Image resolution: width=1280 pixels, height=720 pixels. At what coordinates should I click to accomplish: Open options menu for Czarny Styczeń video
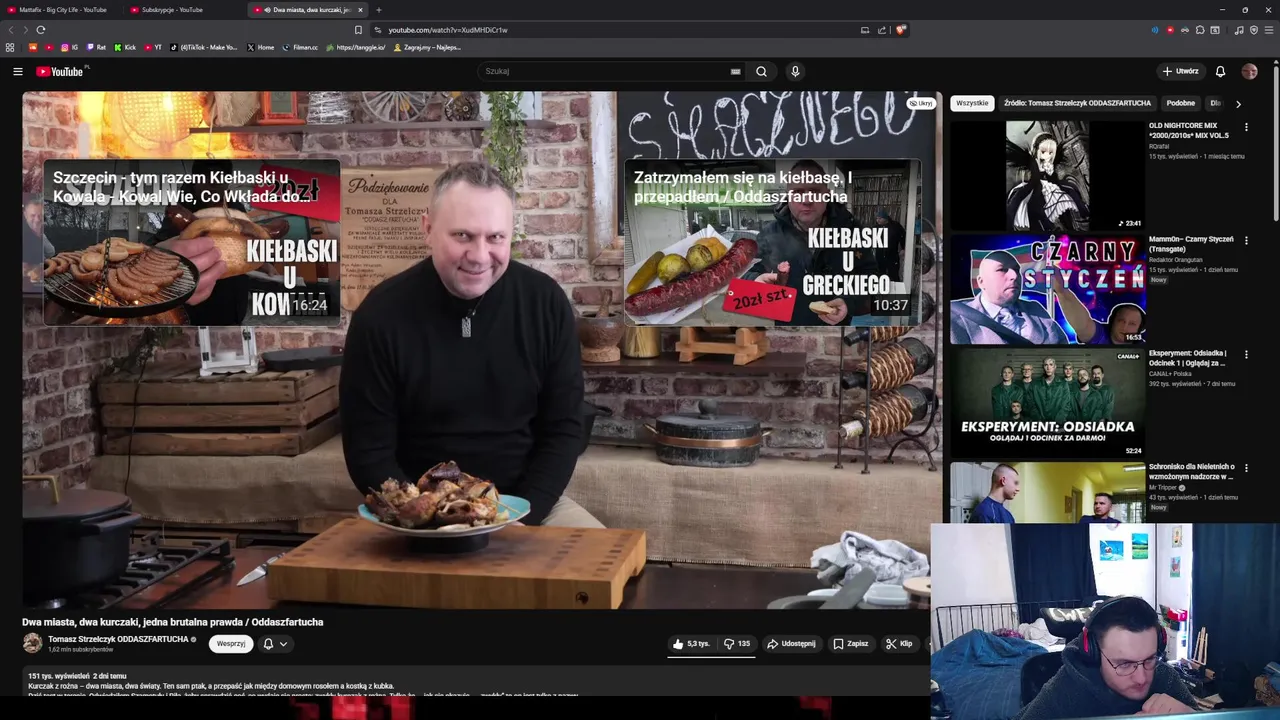click(x=1246, y=241)
